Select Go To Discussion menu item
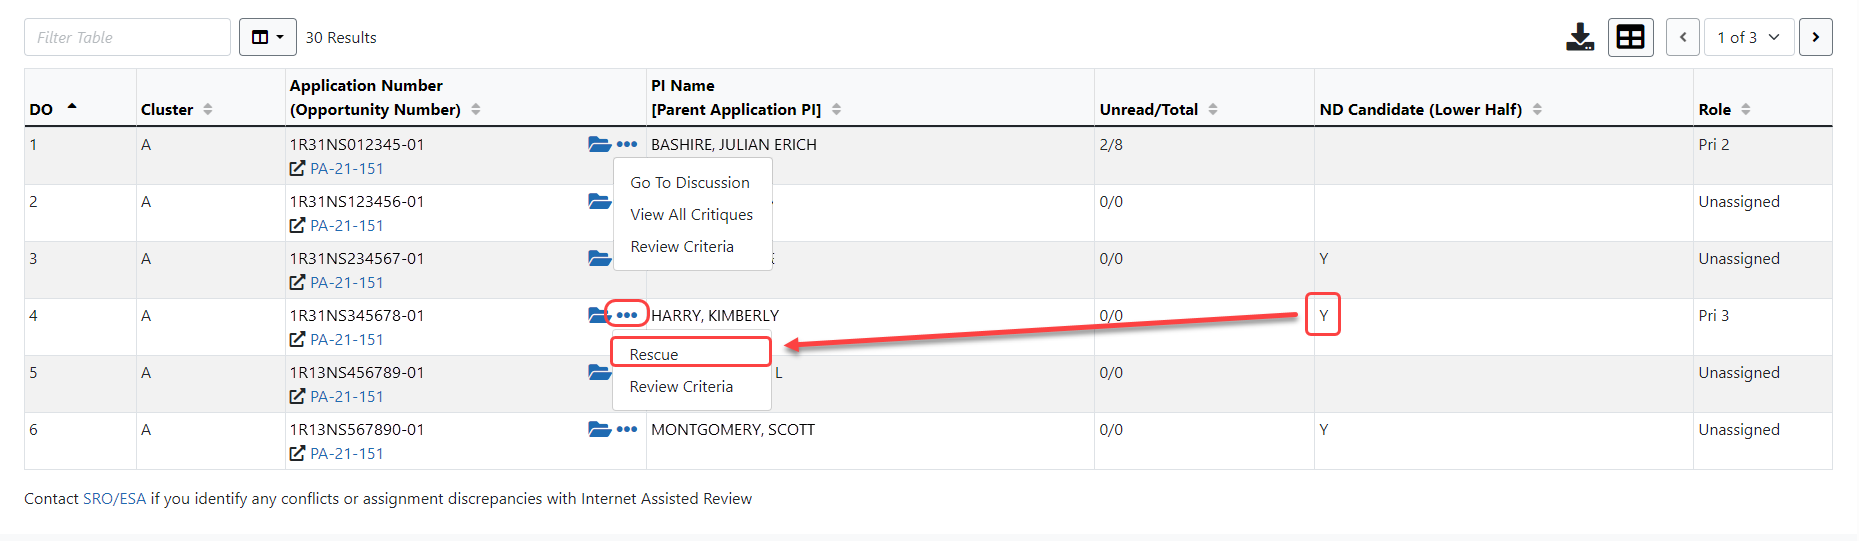This screenshot has width=1859, height=541. (x=690, y=182)
